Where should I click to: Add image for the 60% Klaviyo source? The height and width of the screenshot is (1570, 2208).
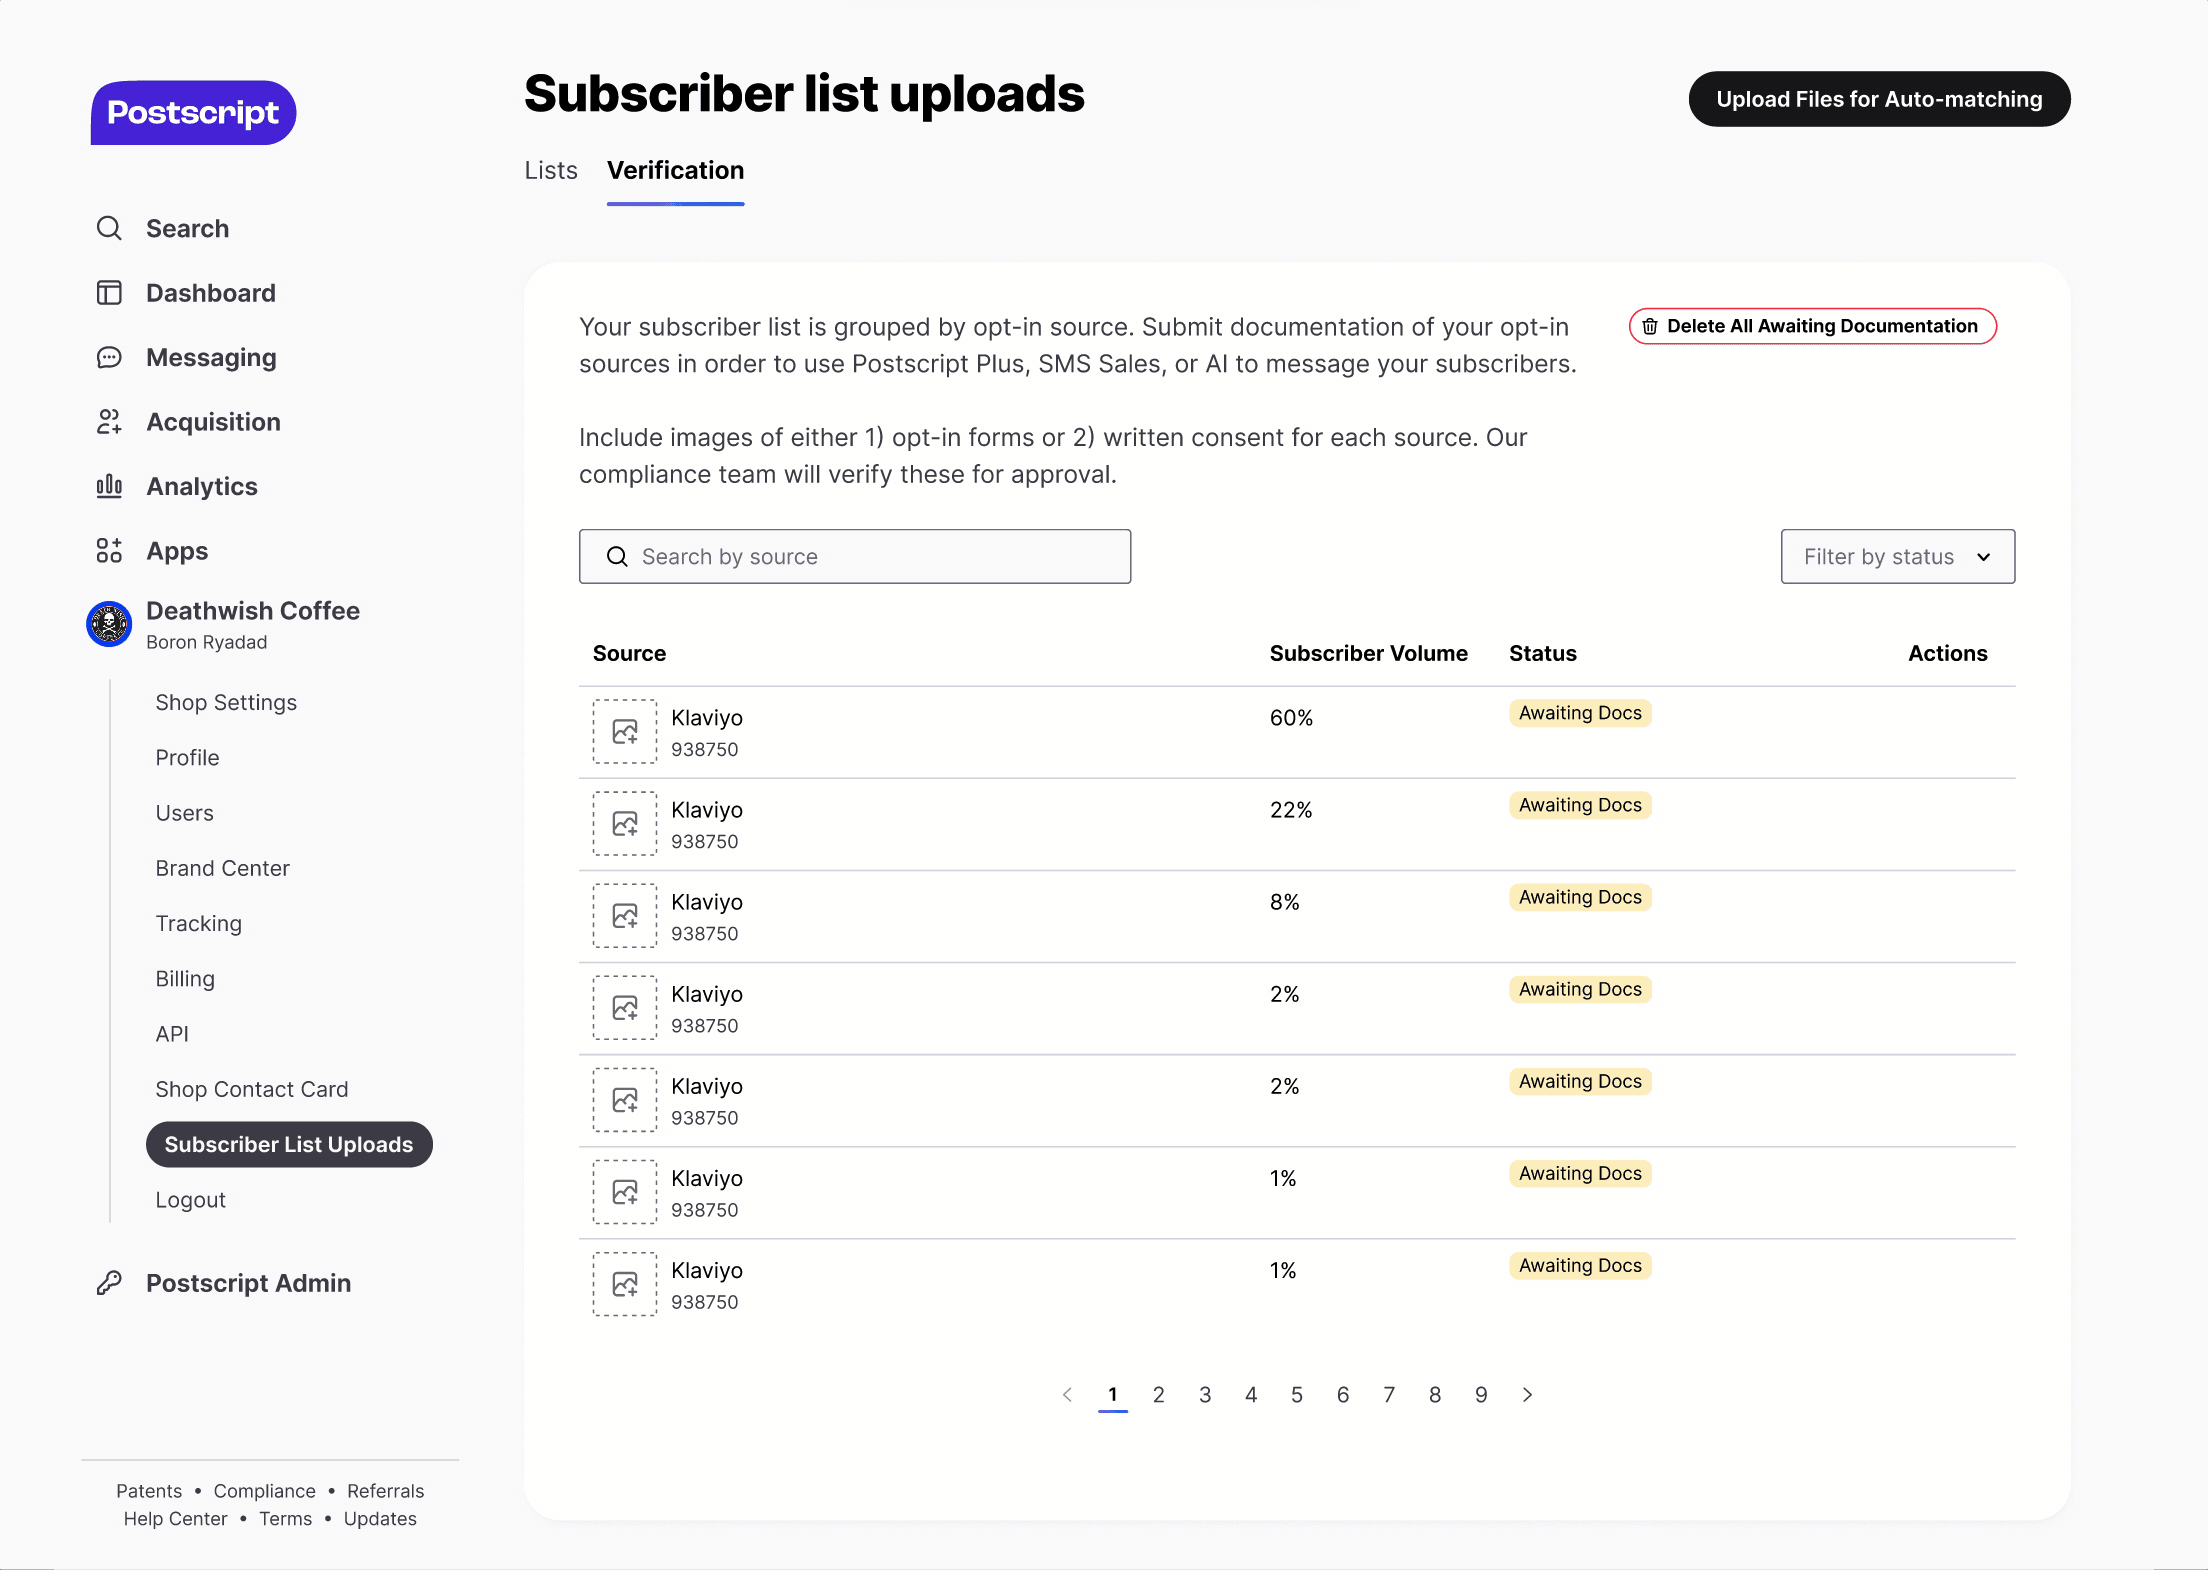point(625,732)
